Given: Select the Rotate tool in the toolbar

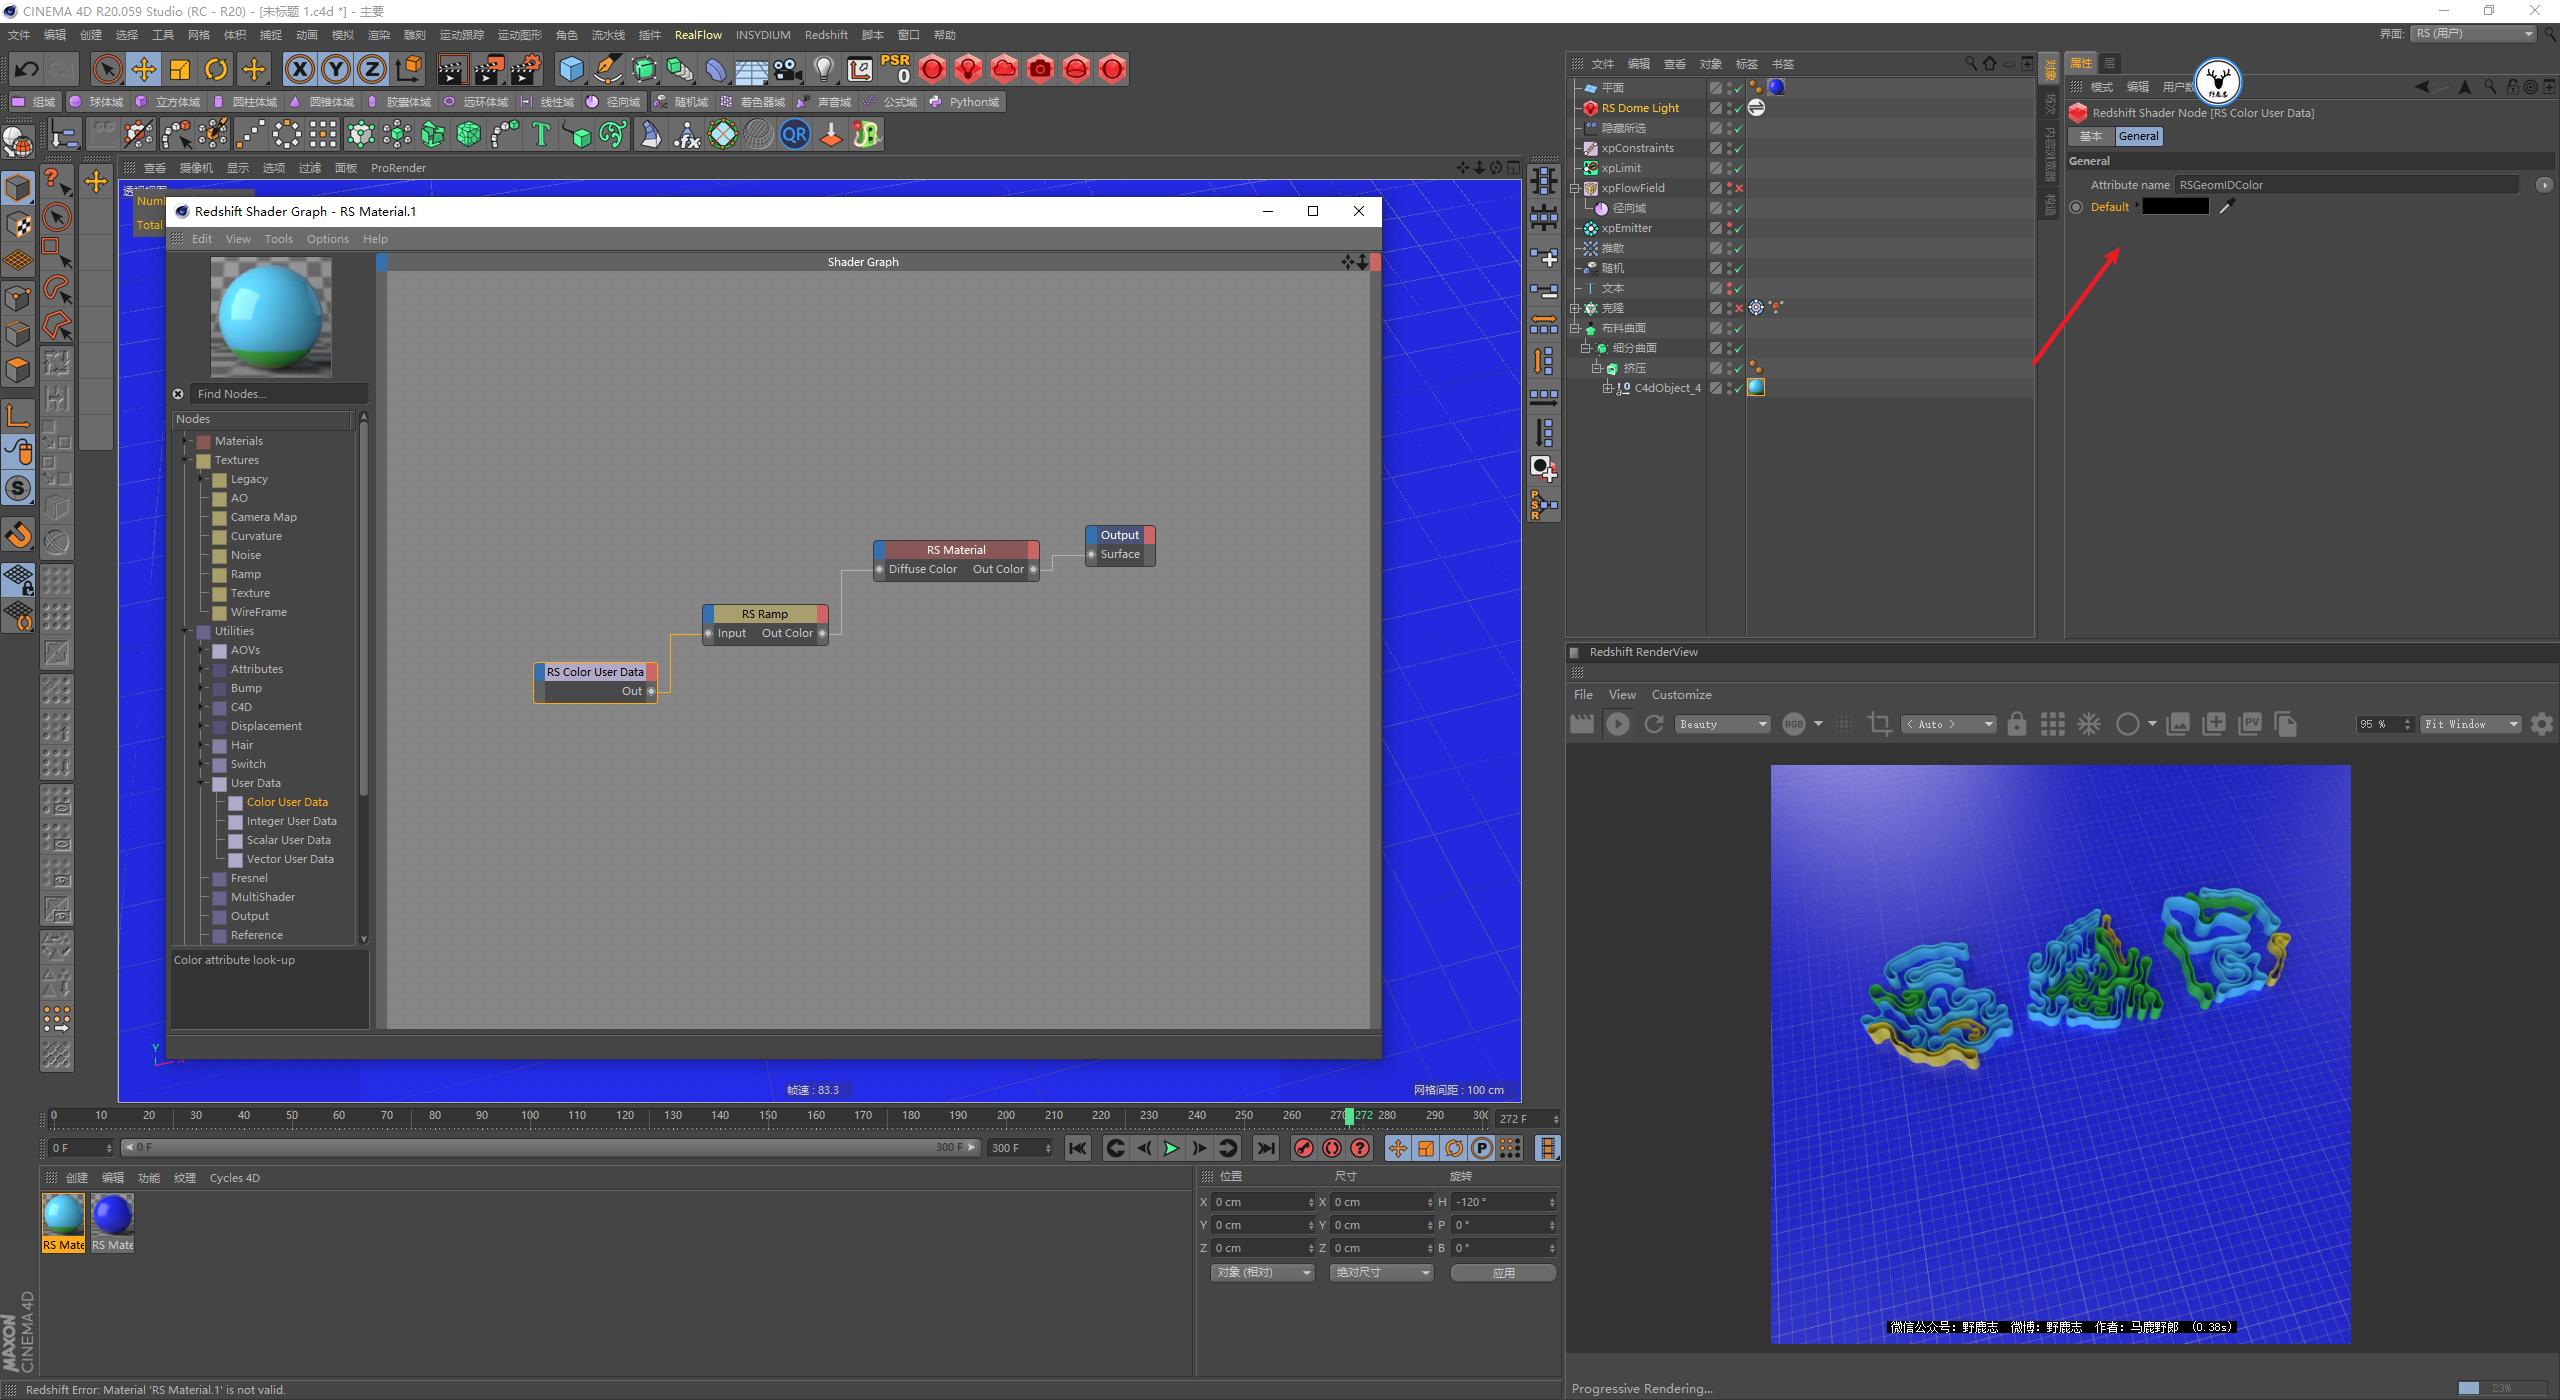Looking at the screenshot, I should [216, 69].
